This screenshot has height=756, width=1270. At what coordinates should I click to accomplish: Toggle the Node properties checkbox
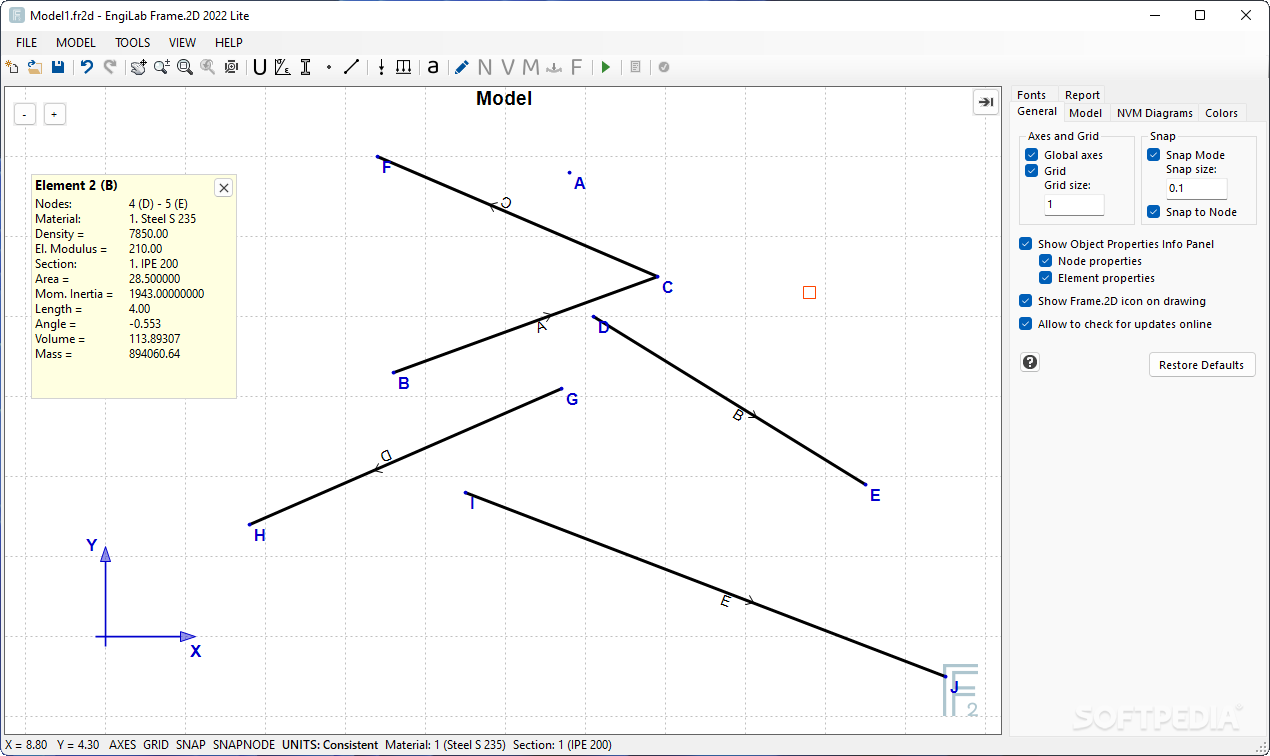pos(1046,261)
